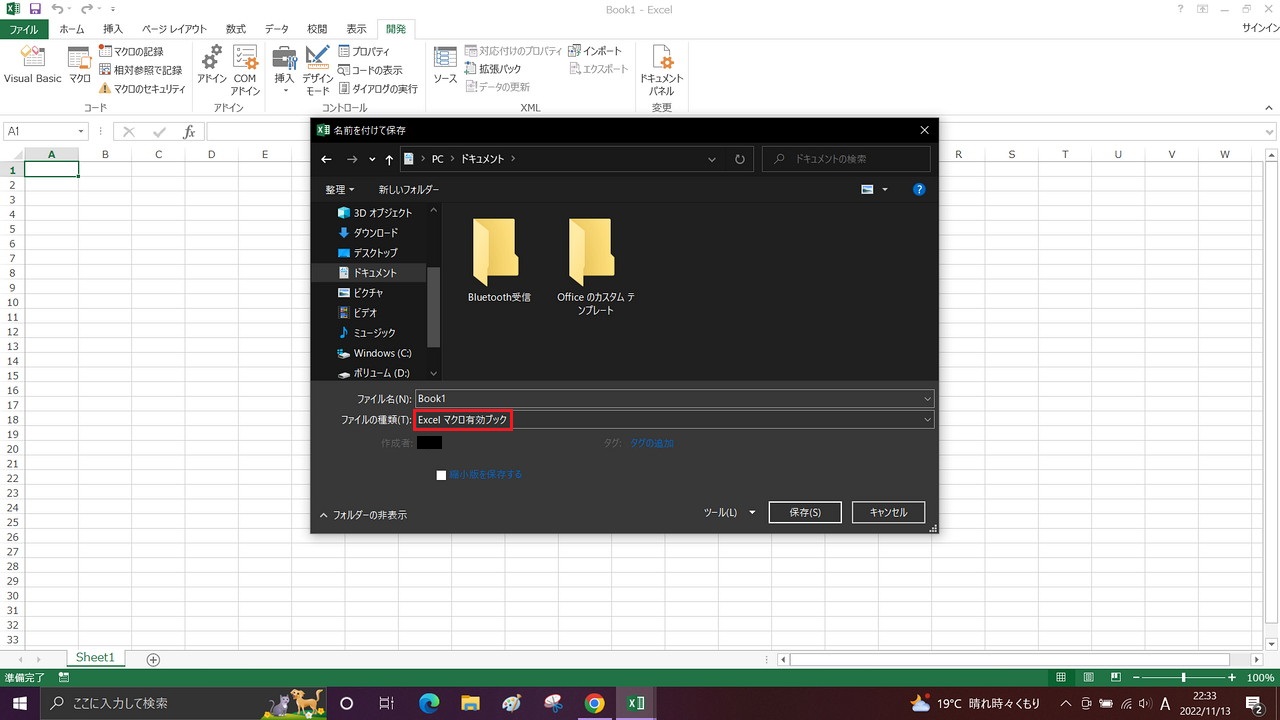
Task: Open Windows Start menu
Action: click(18, 703)
